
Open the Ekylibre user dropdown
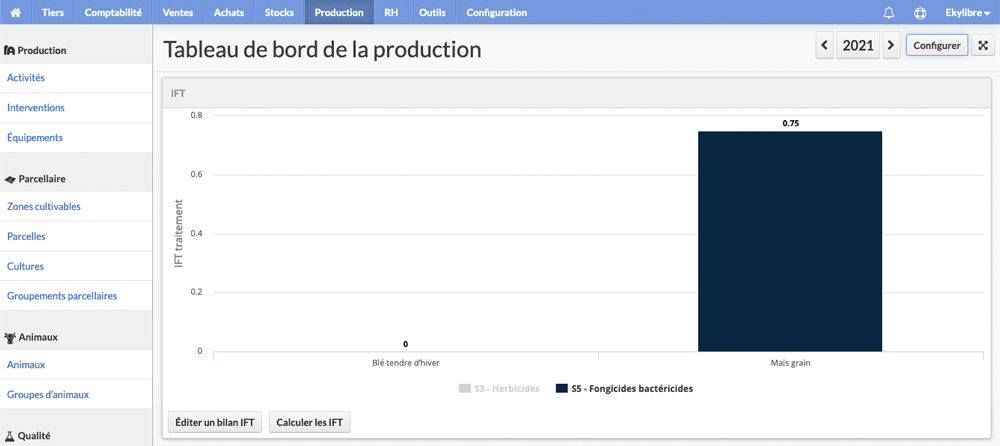click(x=967, y=12)
